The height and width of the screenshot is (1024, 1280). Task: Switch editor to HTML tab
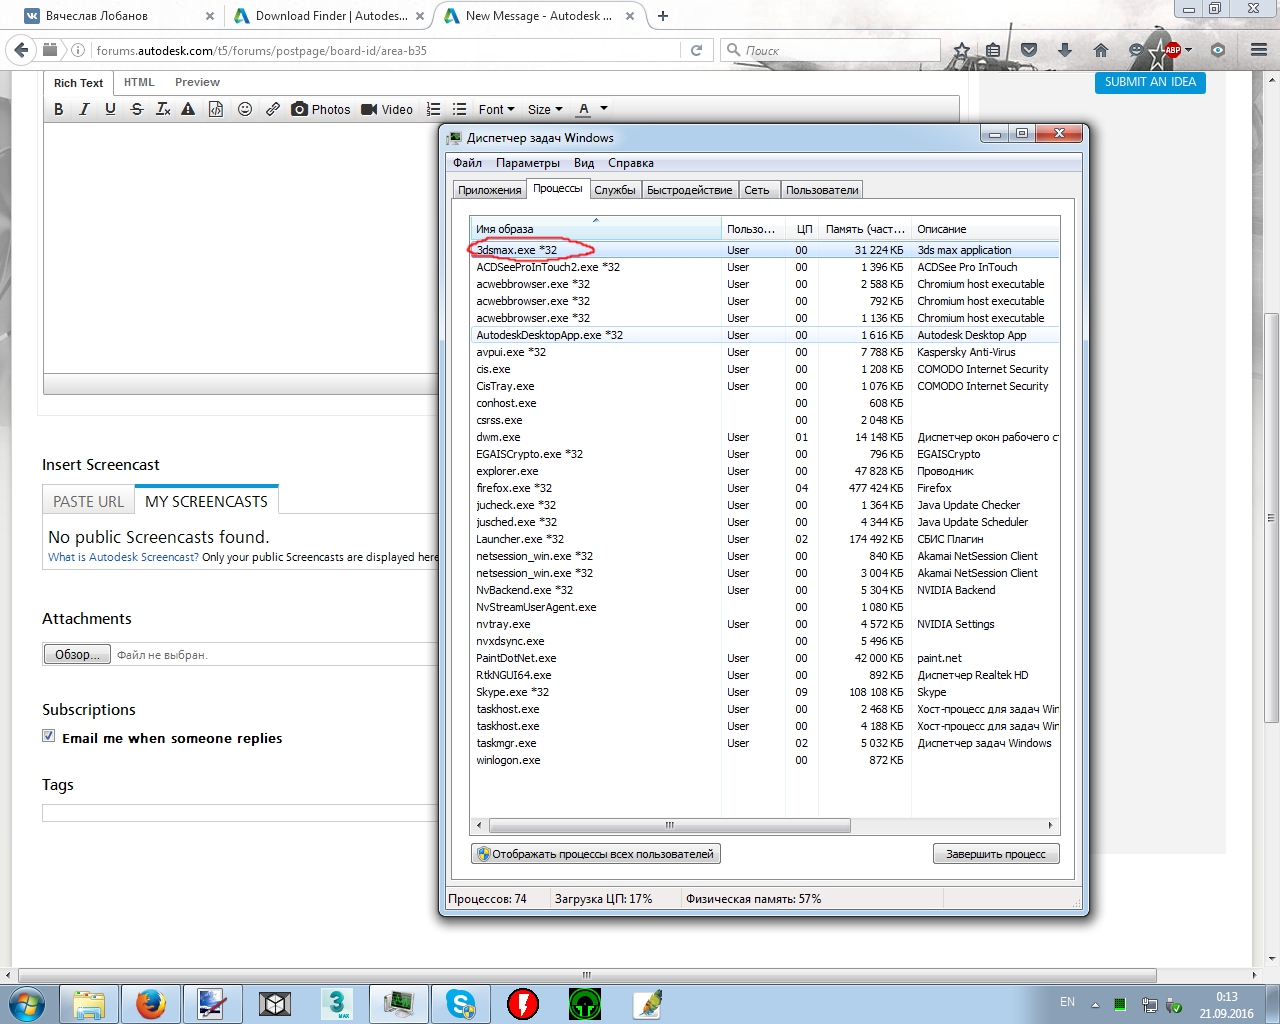tap(139, 82)
